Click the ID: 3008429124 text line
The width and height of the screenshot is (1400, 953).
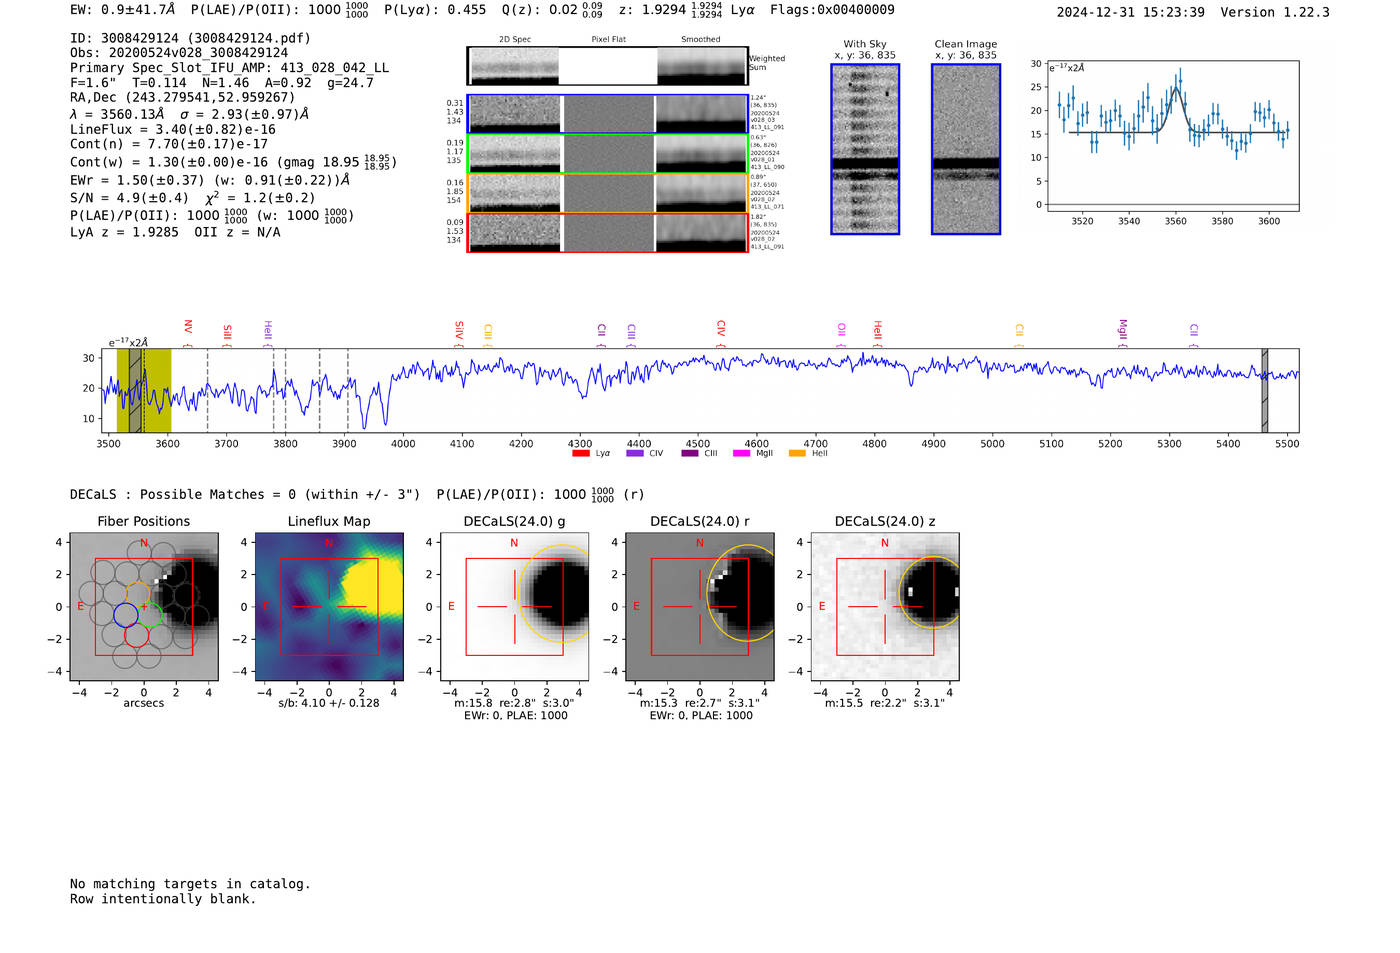coord(190,38)
